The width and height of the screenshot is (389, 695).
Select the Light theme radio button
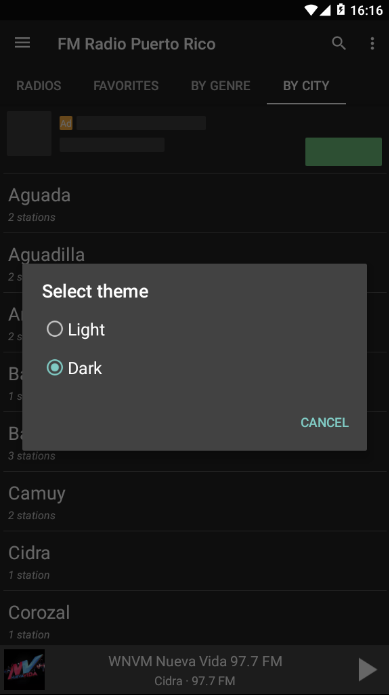click(x=55, y=329)
